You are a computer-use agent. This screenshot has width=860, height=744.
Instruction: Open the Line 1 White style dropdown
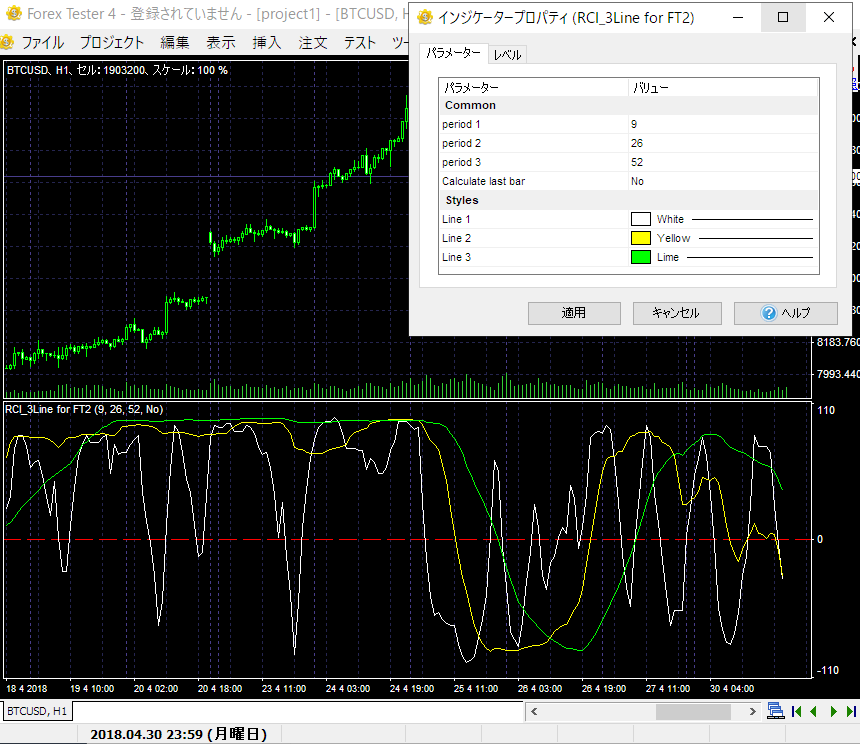coord(722,219)
